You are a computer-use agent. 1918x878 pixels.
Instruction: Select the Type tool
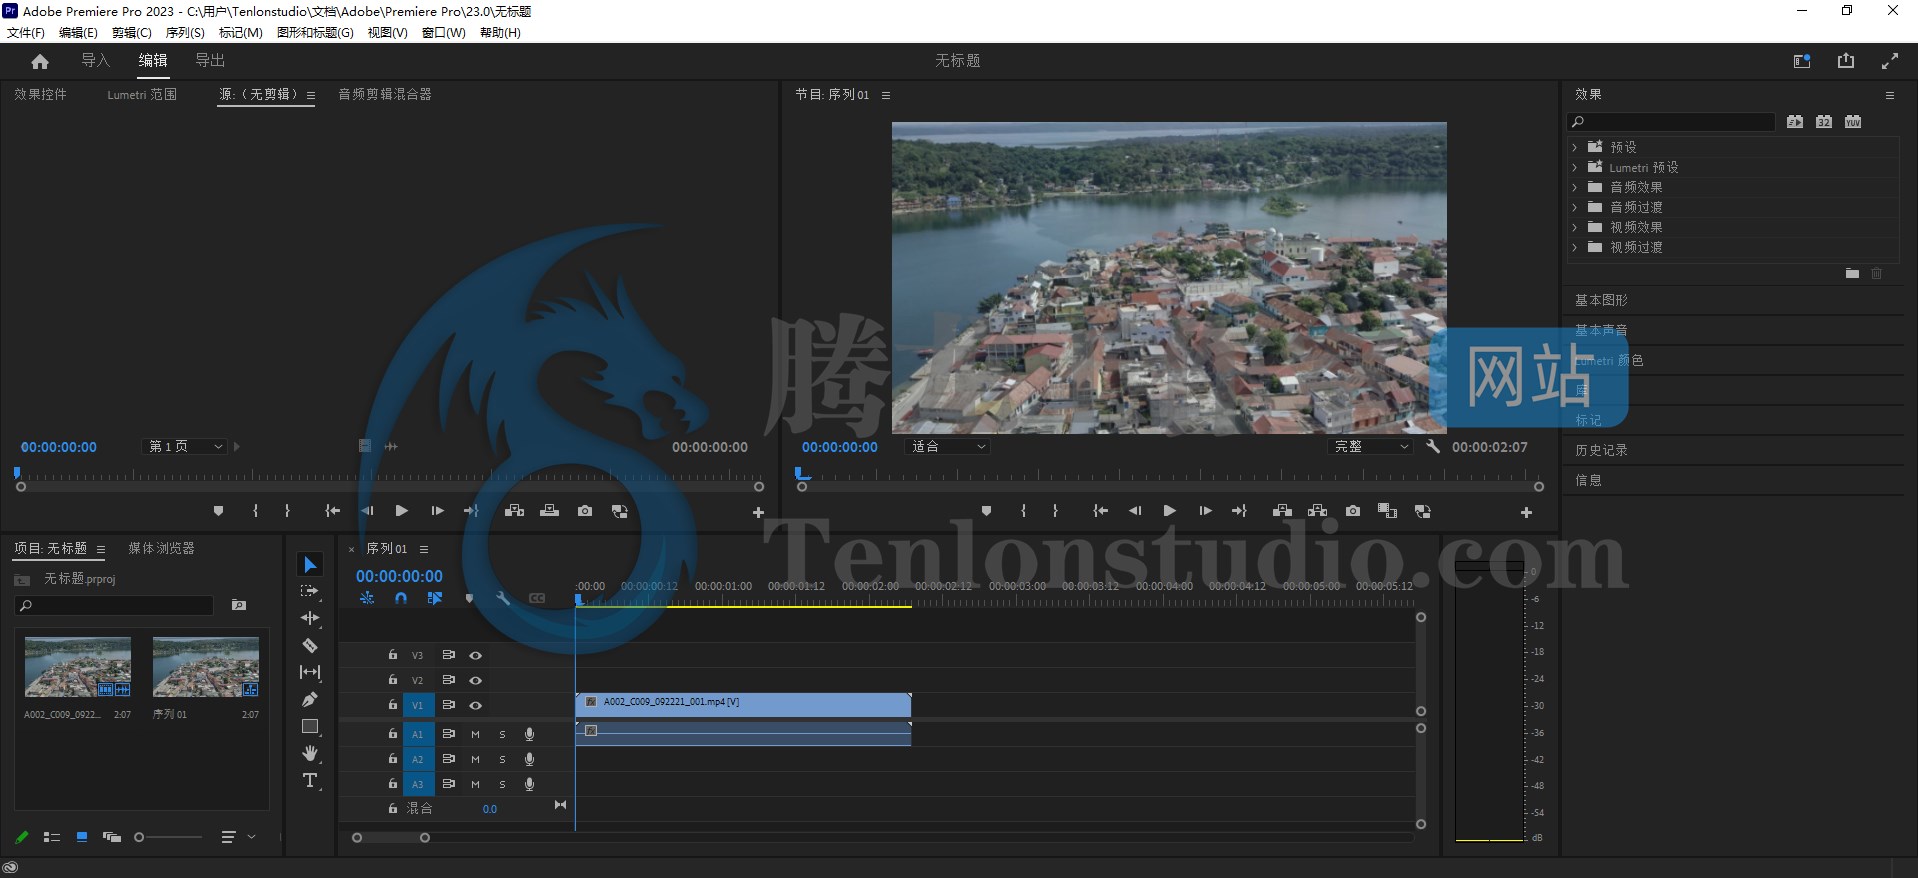click(310, 780)
